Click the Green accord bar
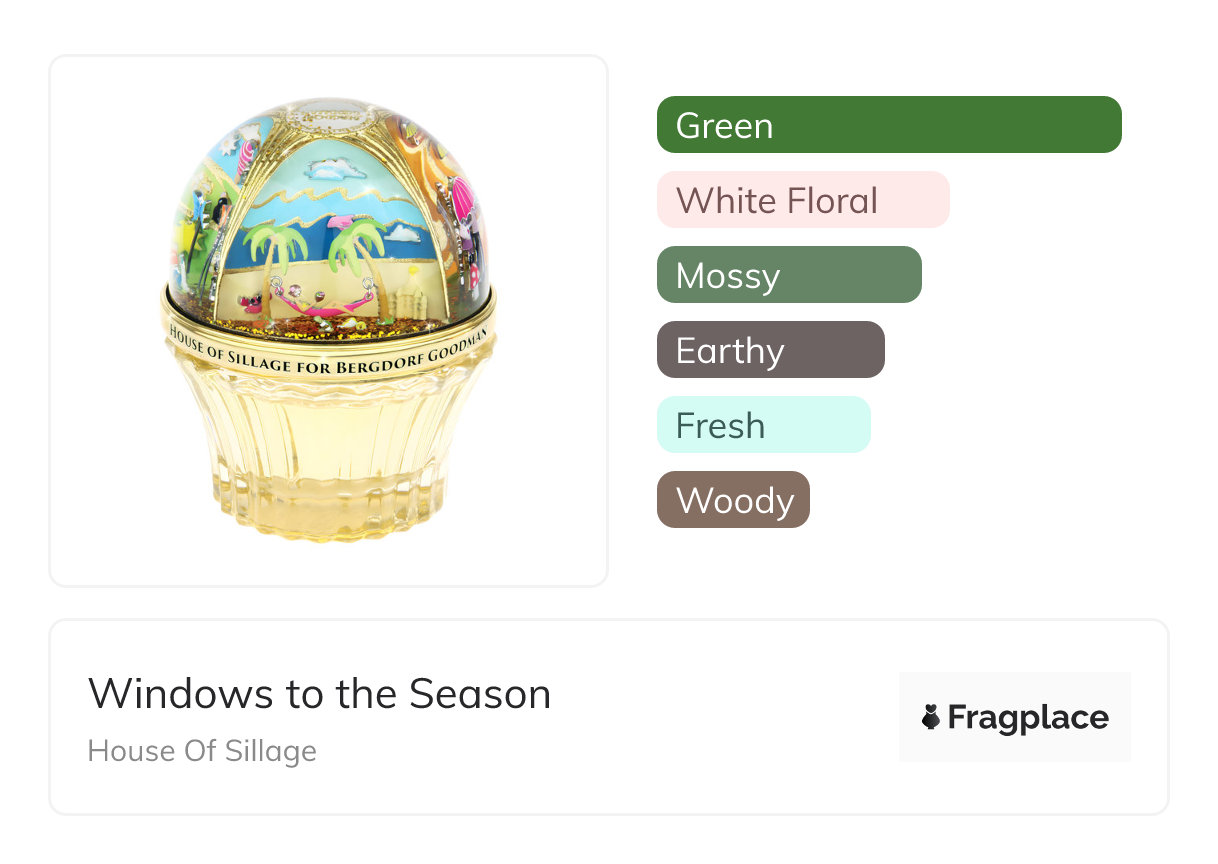Viewport: 1218px width, 864px height. point(888,125)
